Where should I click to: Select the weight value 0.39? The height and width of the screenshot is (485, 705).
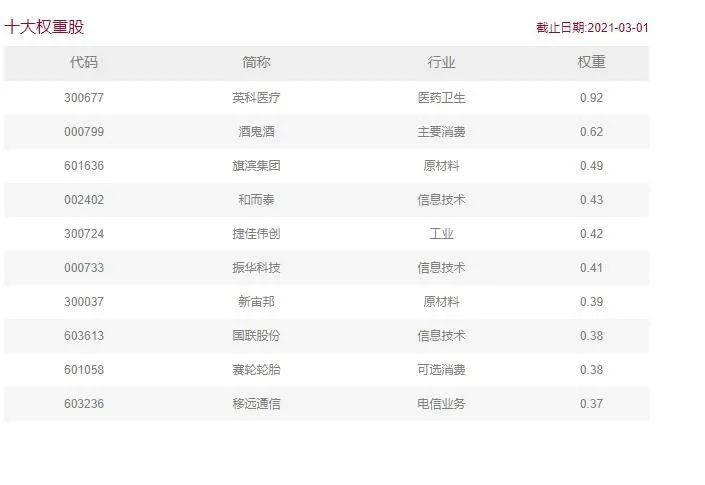point(591,302)
